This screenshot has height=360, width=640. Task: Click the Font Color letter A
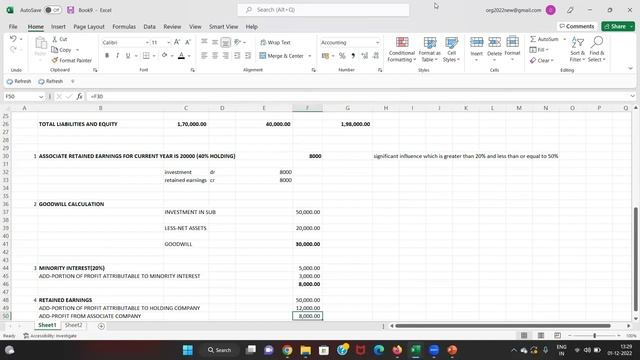[182, 56]
